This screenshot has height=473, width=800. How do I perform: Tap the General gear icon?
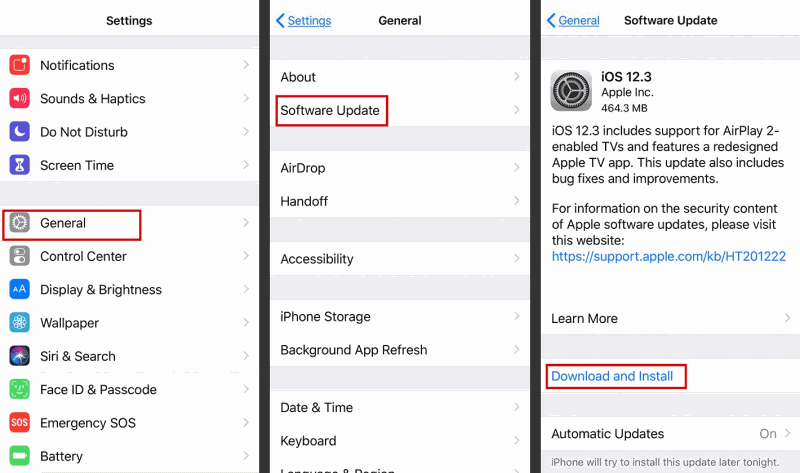point(20,223)
